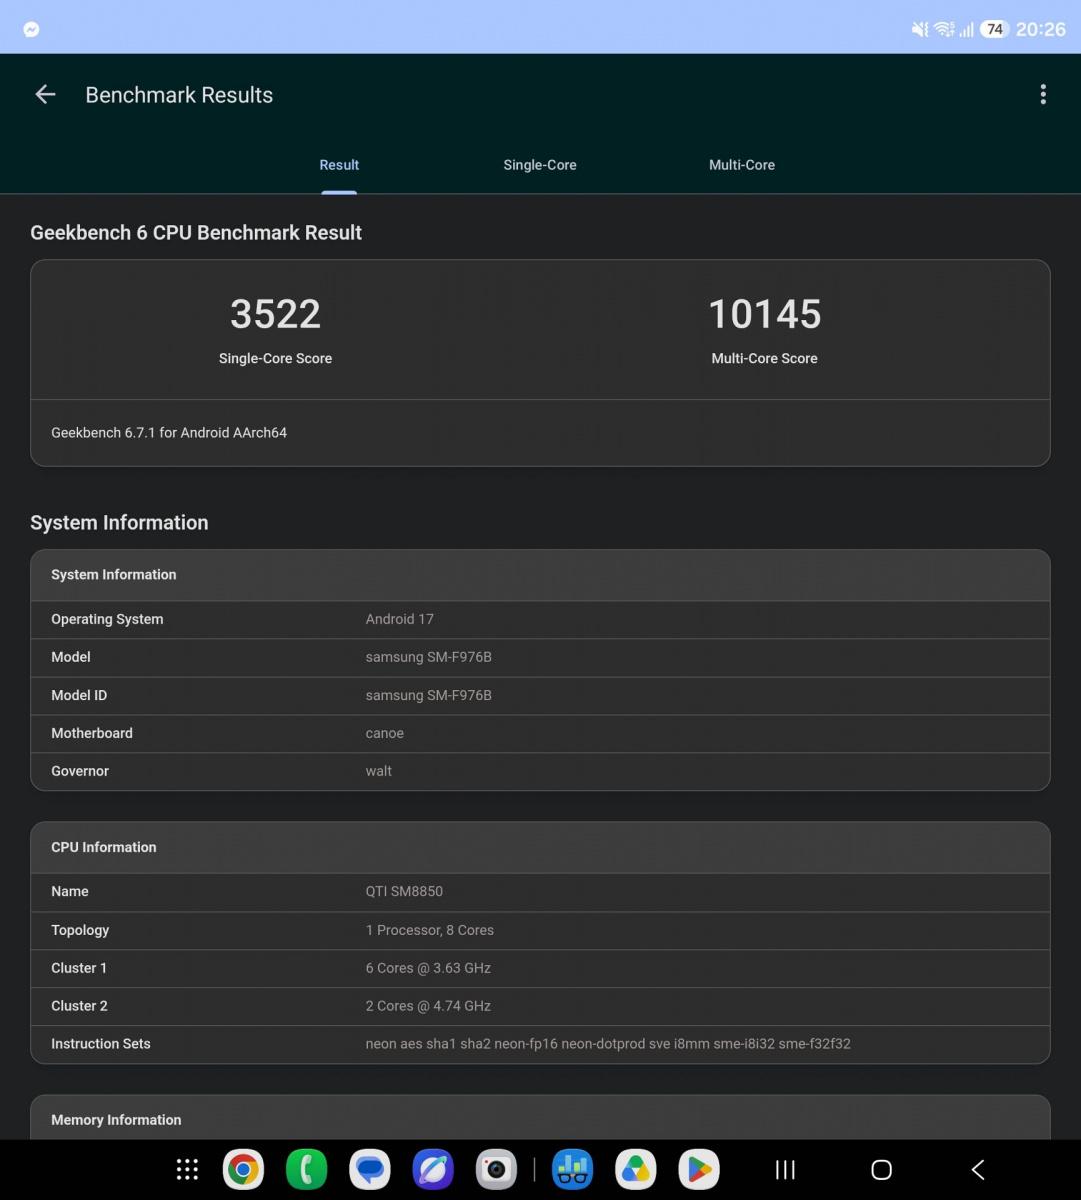Tap the Governor value walt
1081x1200 pixels.
379,771
